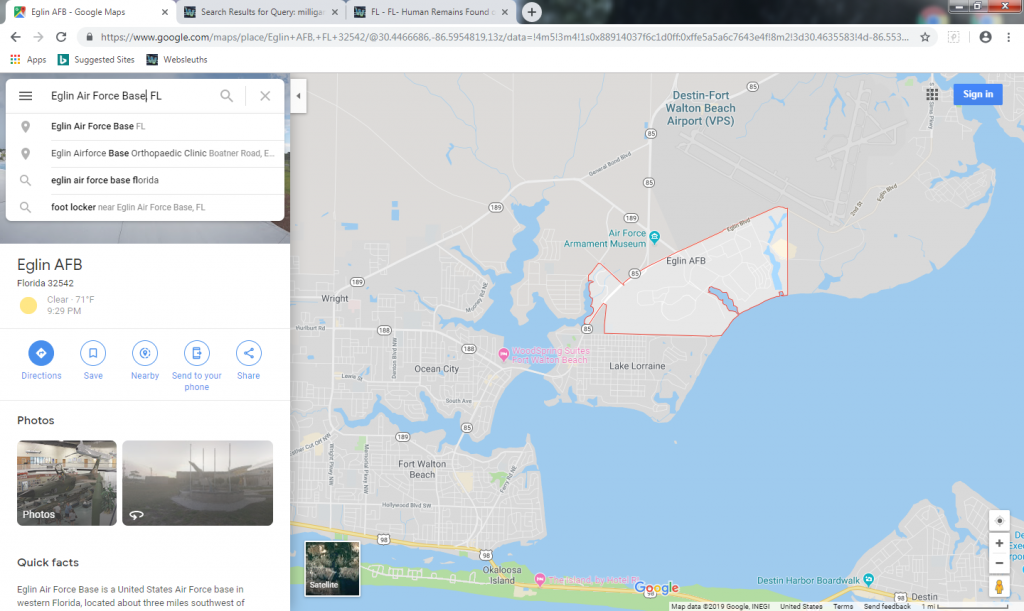
Task: Choose Eglin Airforce Base Orthopaedic Clinic suggestion
Action: 128,154
